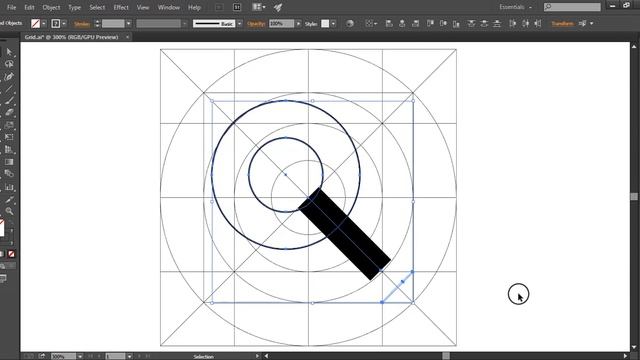Image resolution: width=640 pixels, height=360 pixels.
Task: Select the Zoom magnifier tool
Action: point(9,211)
